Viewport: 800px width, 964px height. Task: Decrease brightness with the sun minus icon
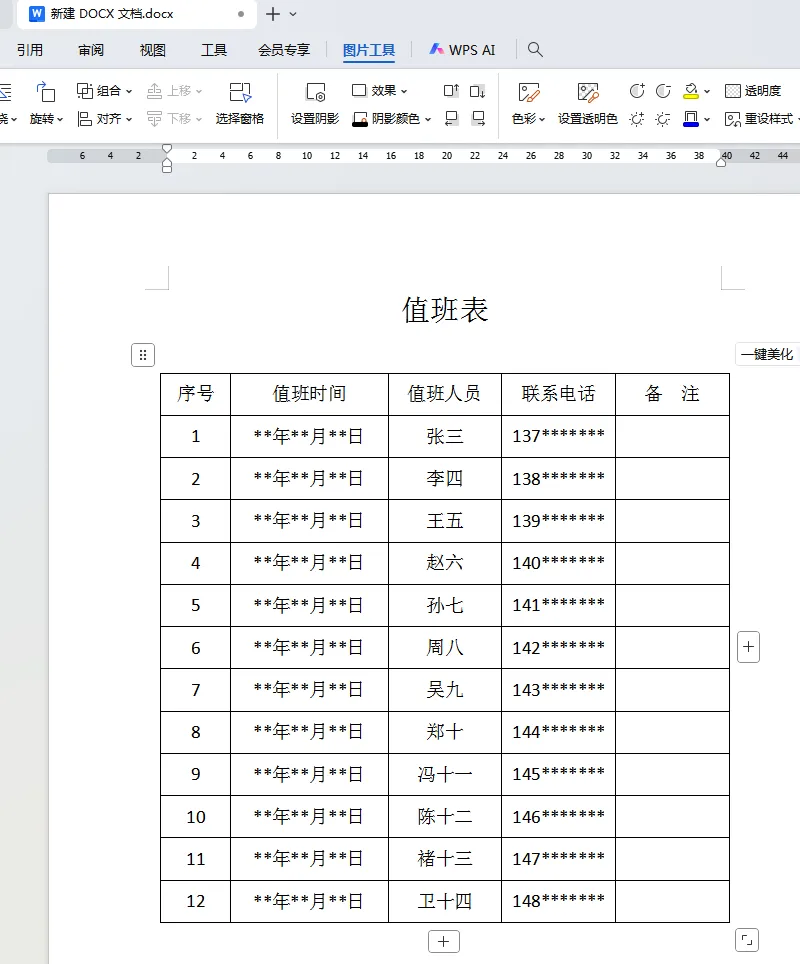click(x=663, y=119)
